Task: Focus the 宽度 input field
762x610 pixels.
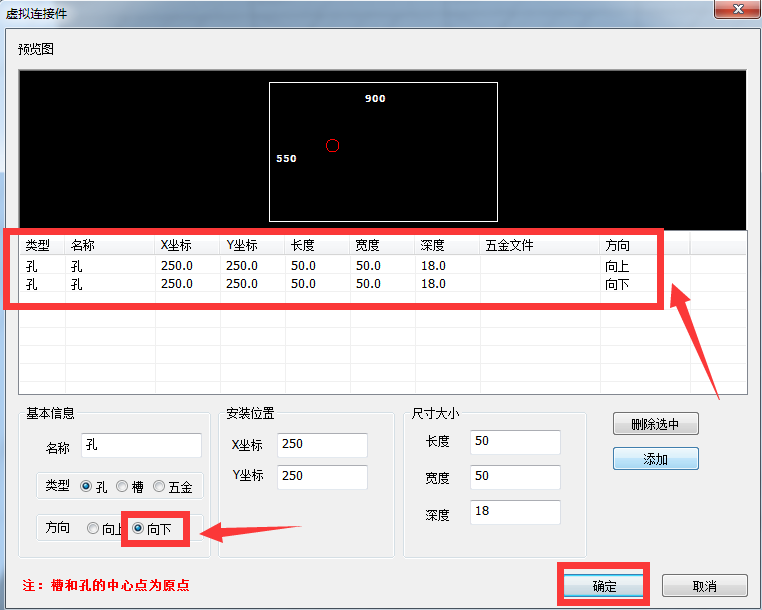Action: coord(515,477)
